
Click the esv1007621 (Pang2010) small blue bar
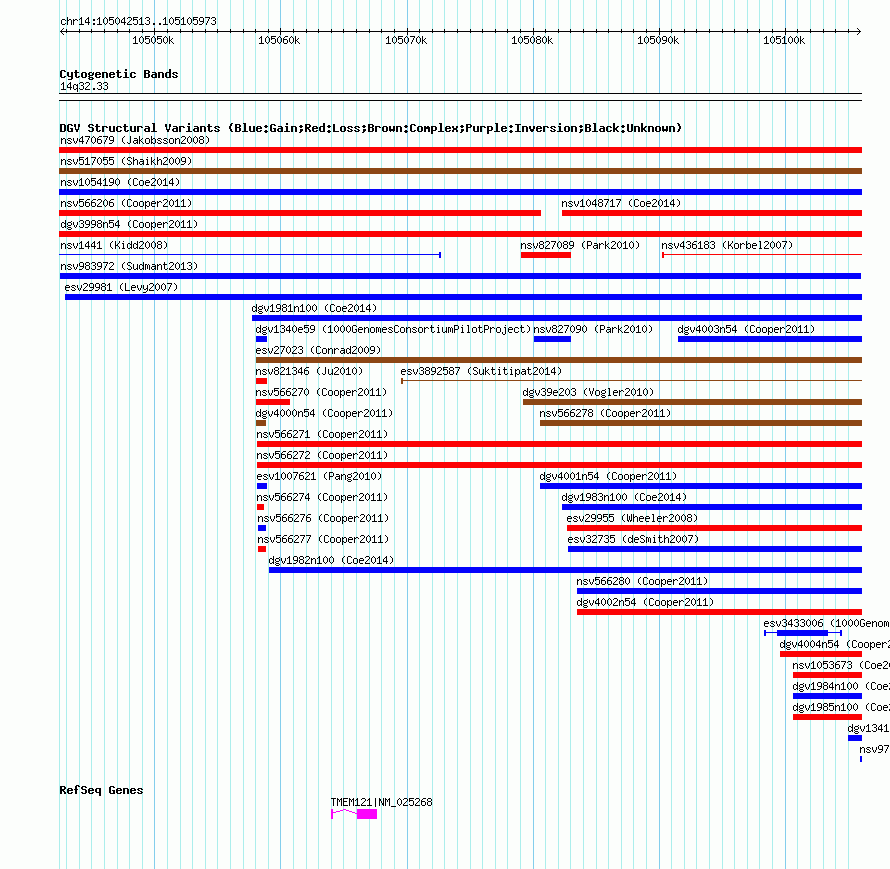point(262,486)
